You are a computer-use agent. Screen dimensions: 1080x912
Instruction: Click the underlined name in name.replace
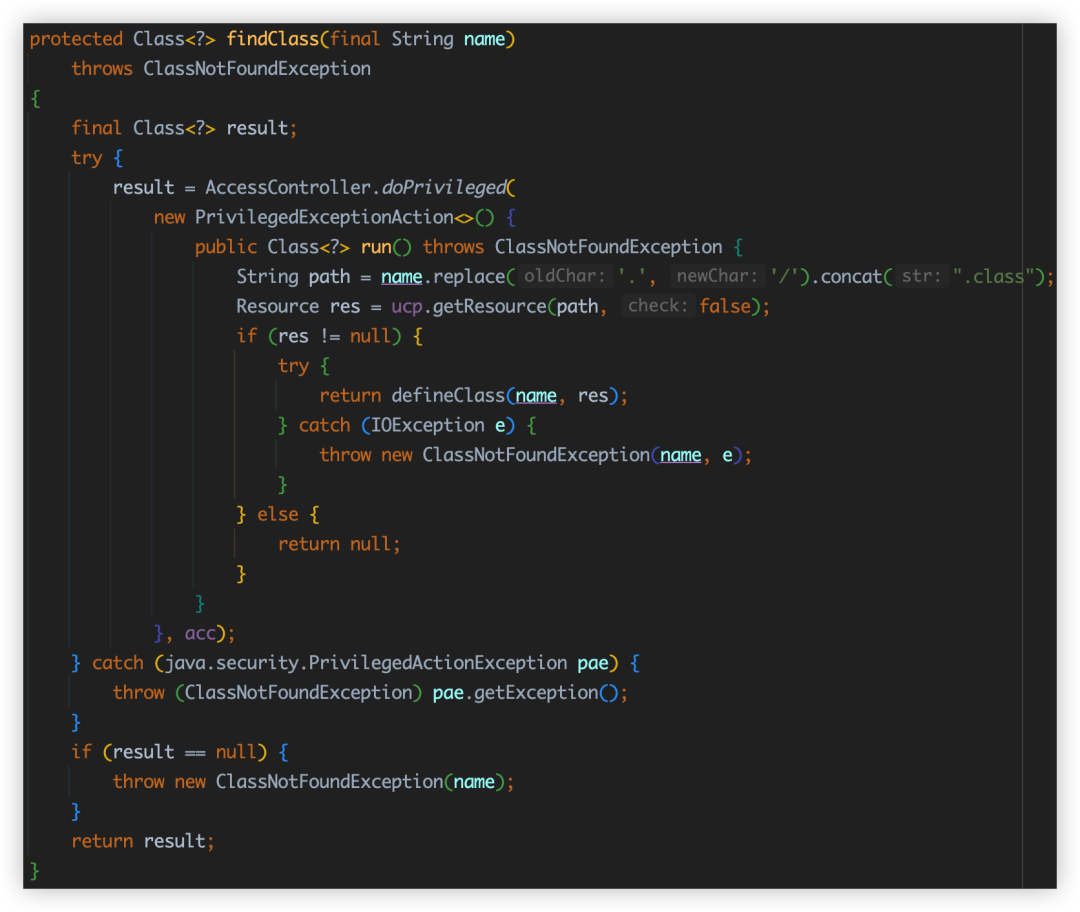point(402,277)
